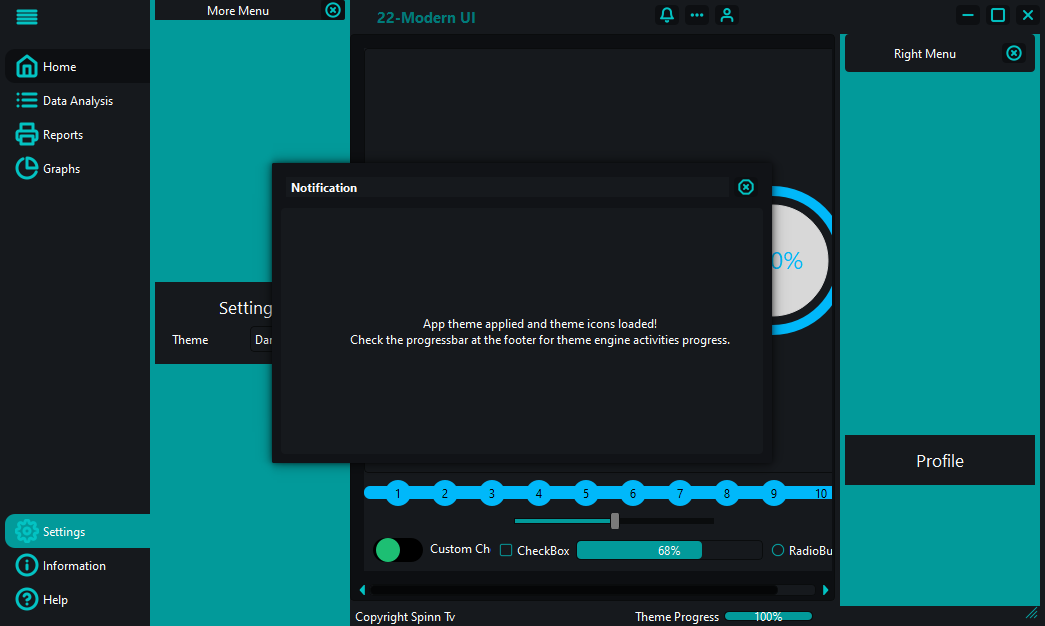
Task: Check the CheckBox option
Action: click(506, 550)
